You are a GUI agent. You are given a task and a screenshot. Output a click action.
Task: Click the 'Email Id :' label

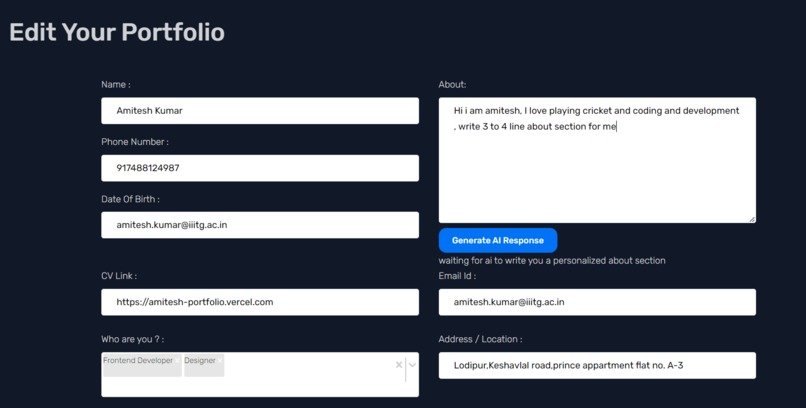[x=457, y=276]
